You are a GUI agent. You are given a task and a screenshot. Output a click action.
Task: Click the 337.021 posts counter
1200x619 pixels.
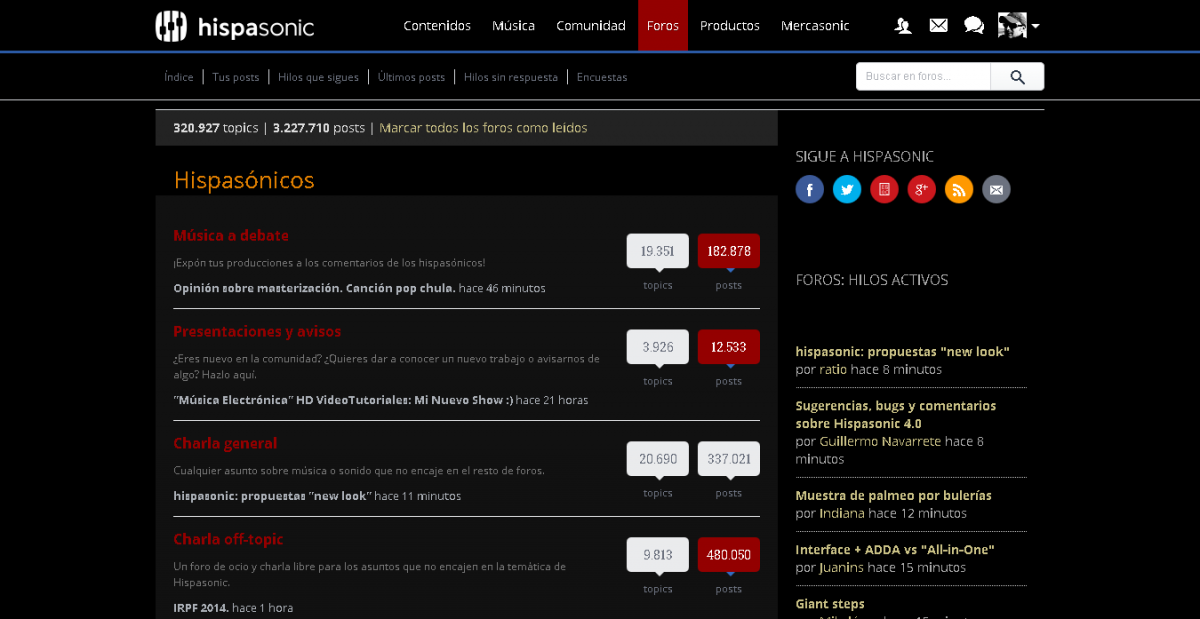[729, 459]
